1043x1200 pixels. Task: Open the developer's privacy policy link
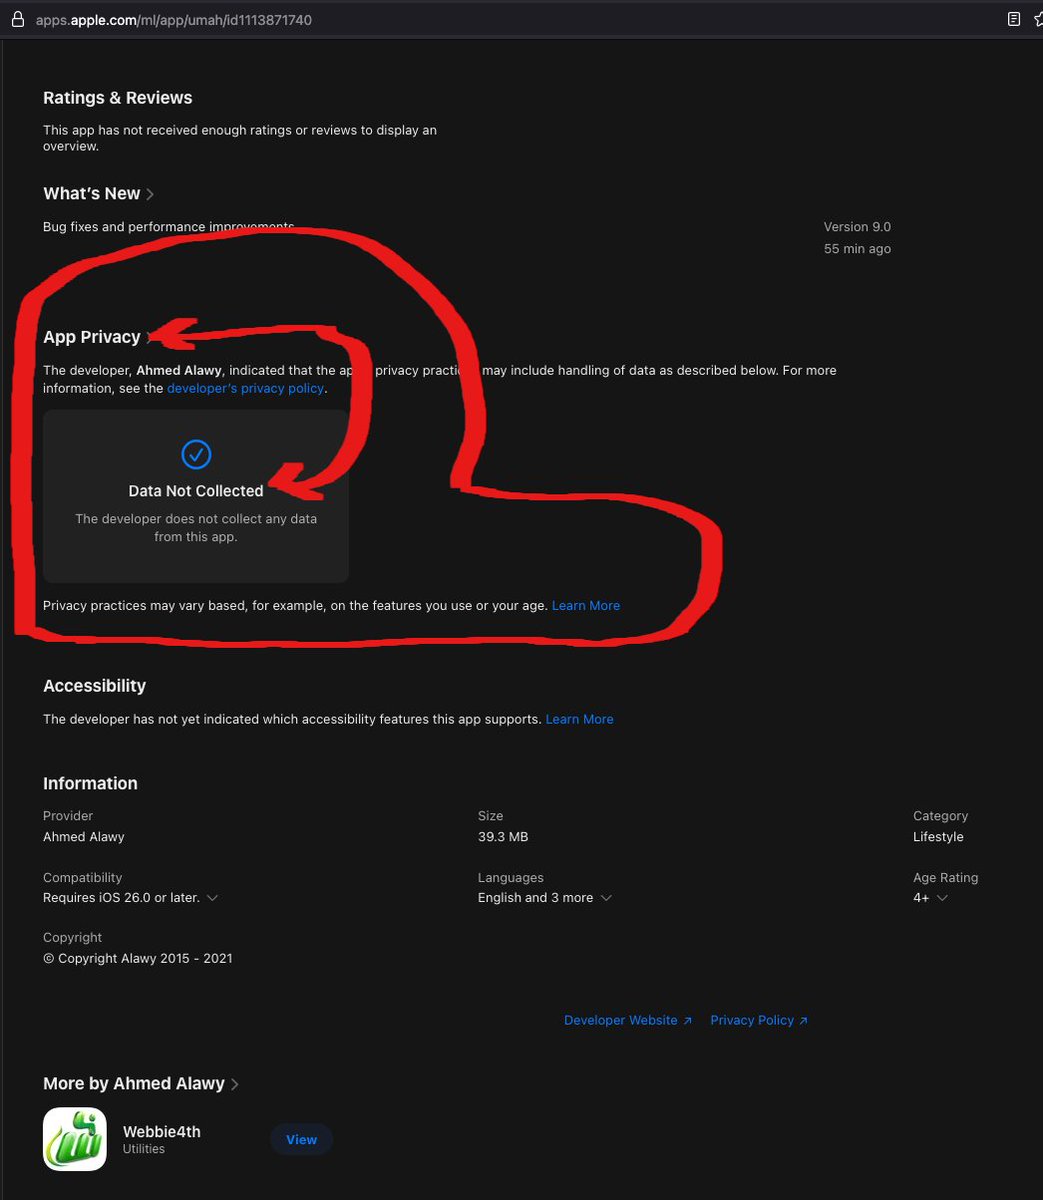pos(246,388)
